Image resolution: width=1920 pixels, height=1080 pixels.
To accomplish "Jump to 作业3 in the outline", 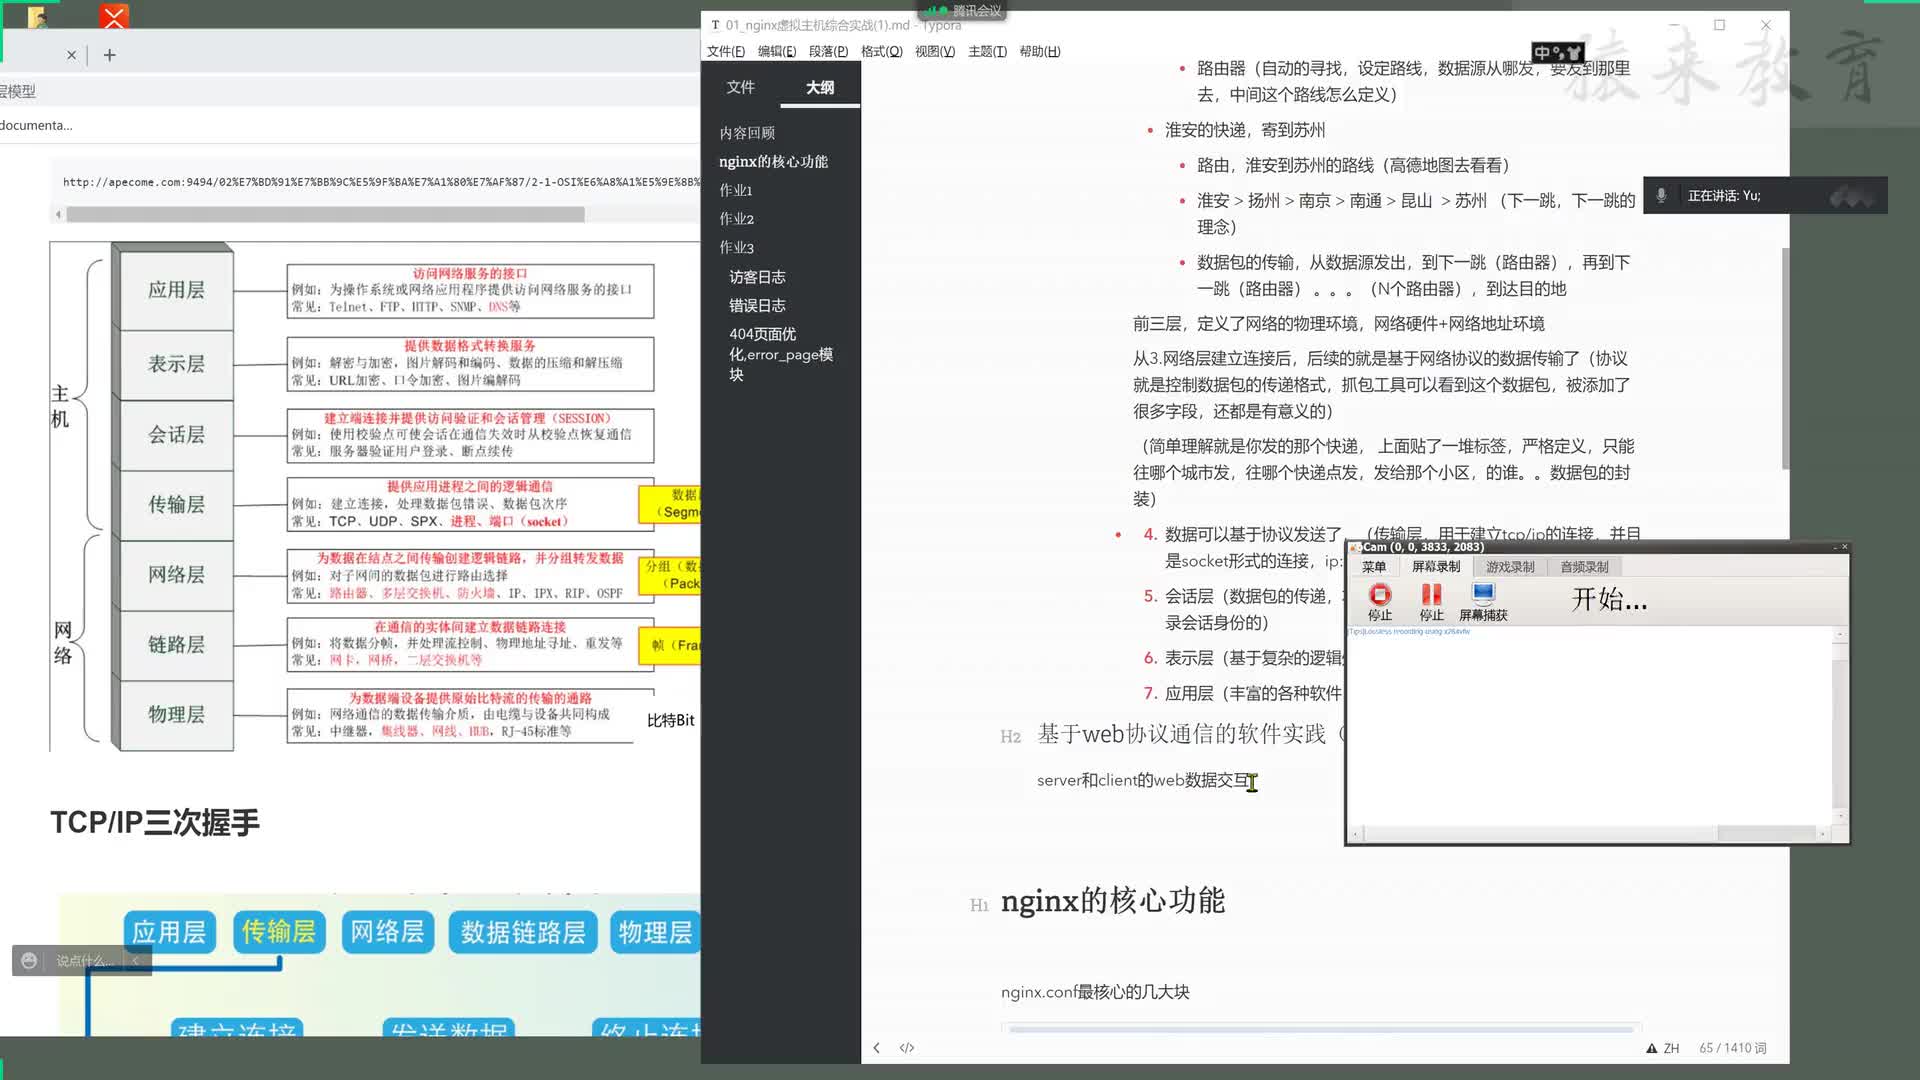I will point(736,247).
